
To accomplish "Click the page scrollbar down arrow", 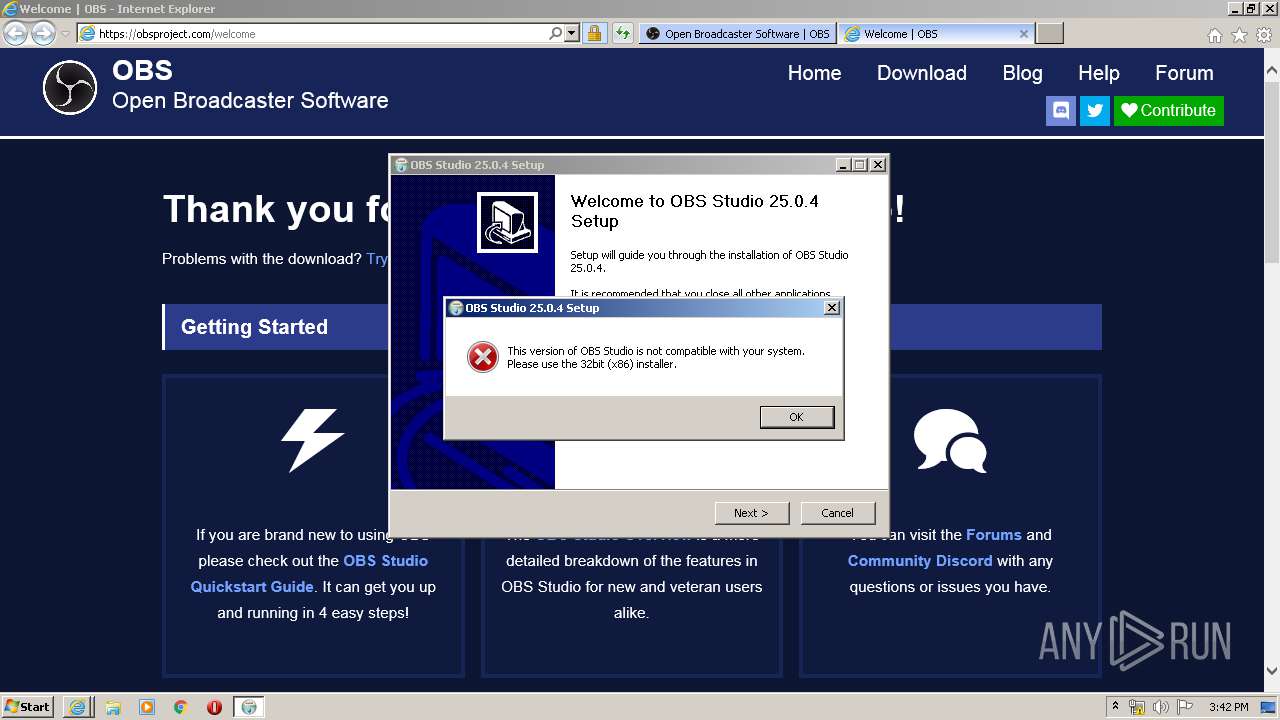I will pos(1272,671).
